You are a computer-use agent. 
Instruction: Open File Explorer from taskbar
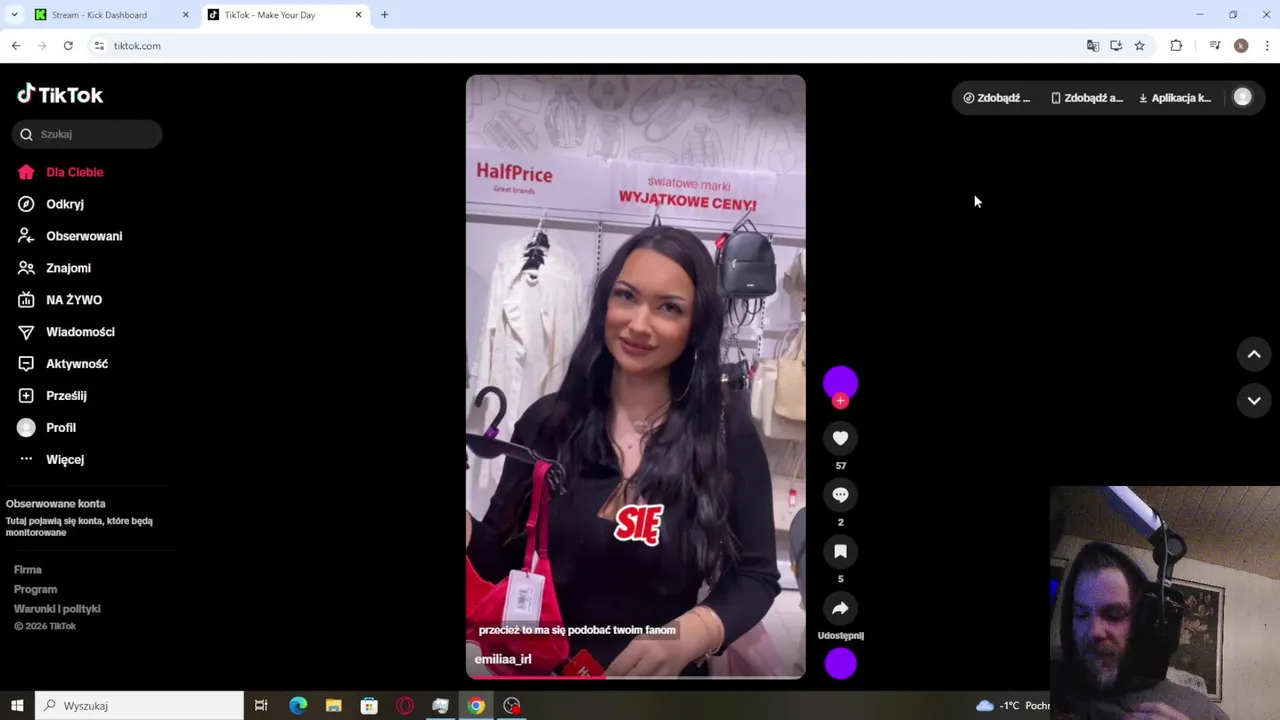(334, 706)
